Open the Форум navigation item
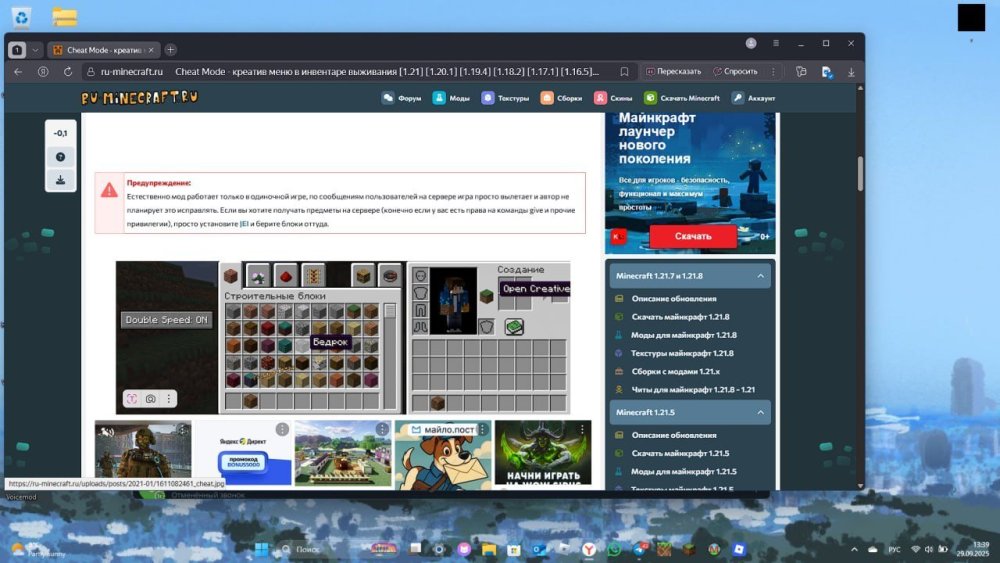The height and width of the screenshot is (563, 1000). coord(402,98)
